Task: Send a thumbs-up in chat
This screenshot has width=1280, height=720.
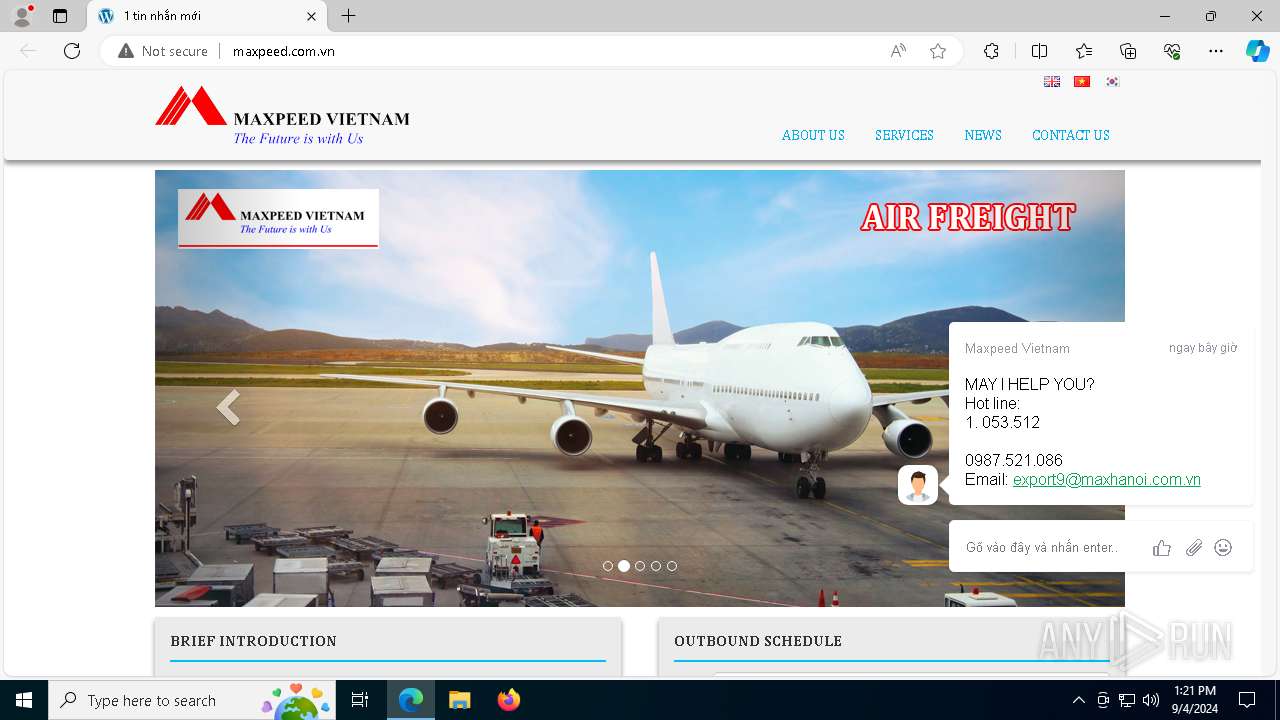Action: click(1162, 548)
